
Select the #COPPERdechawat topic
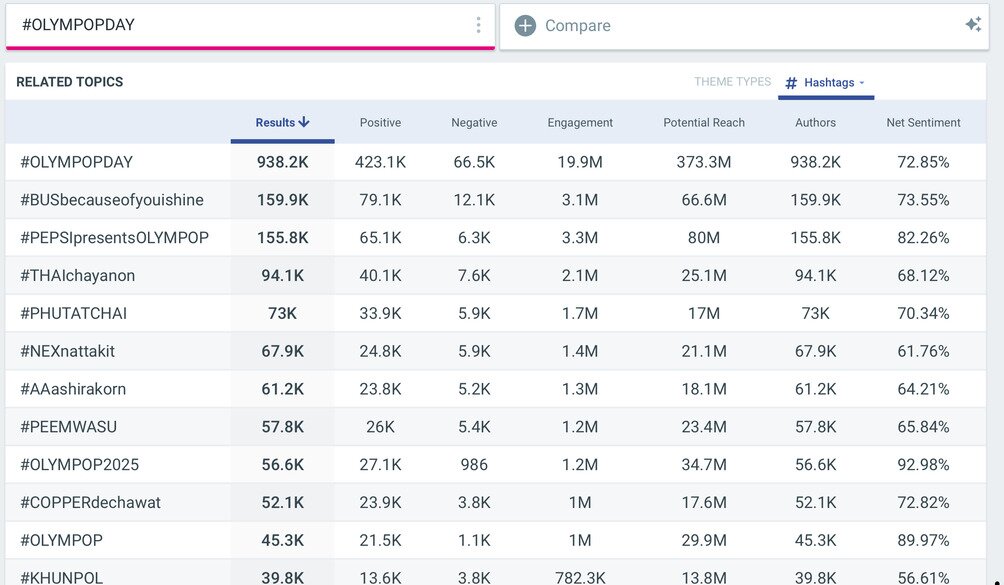tap(90, 502)
